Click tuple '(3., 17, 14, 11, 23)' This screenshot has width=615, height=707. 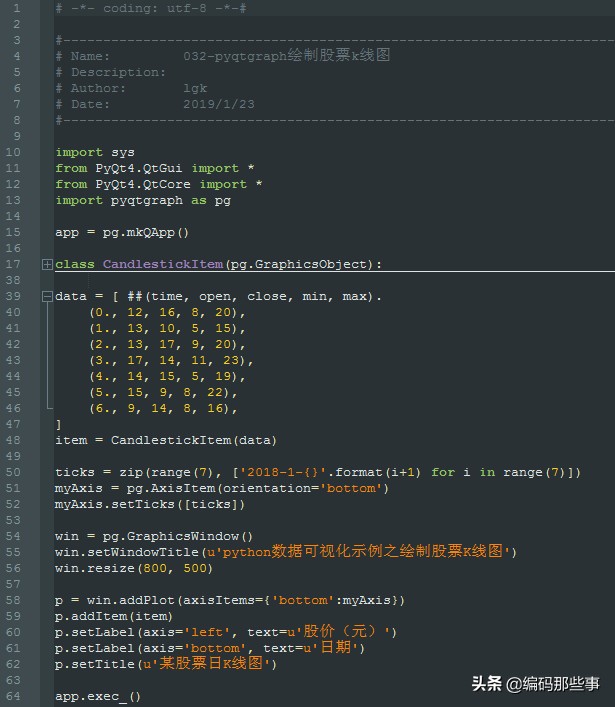click(171, 360)
